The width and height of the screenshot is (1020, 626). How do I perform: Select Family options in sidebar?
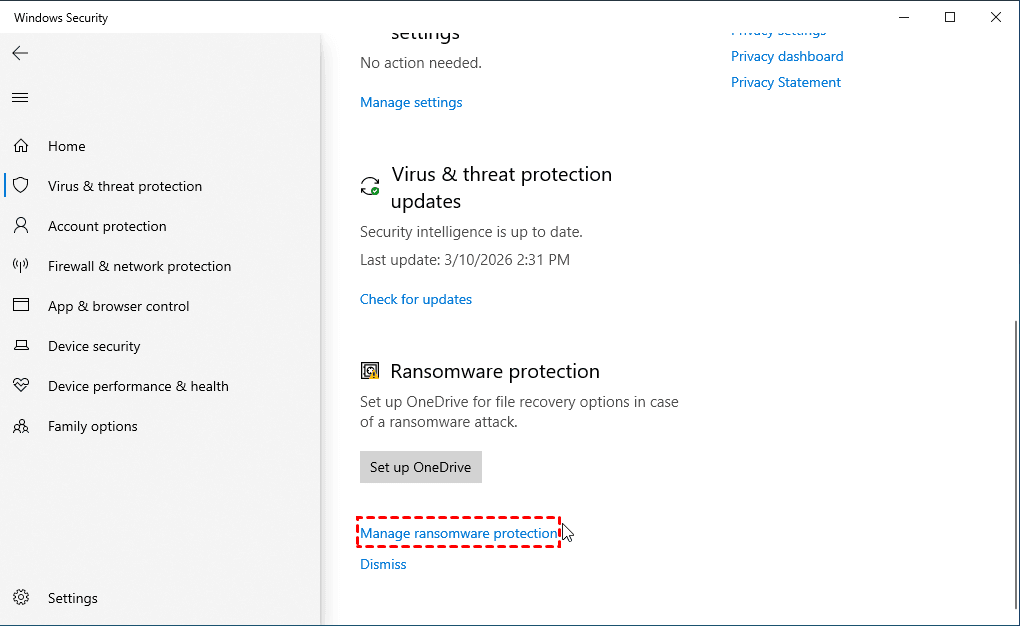pos(93,426)
